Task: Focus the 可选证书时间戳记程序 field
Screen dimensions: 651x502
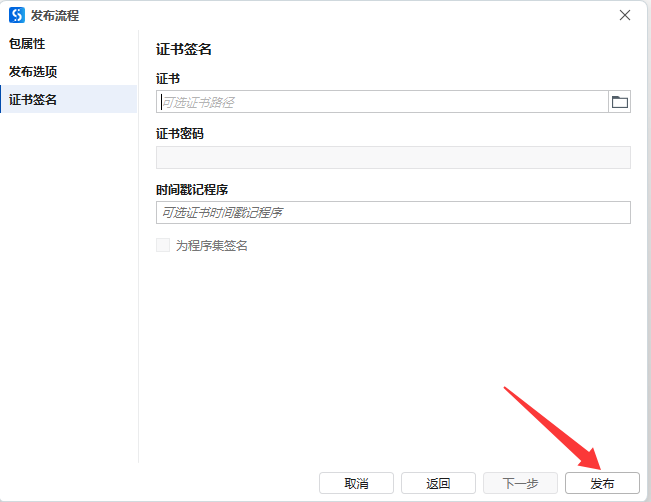Action: point(393,213)
